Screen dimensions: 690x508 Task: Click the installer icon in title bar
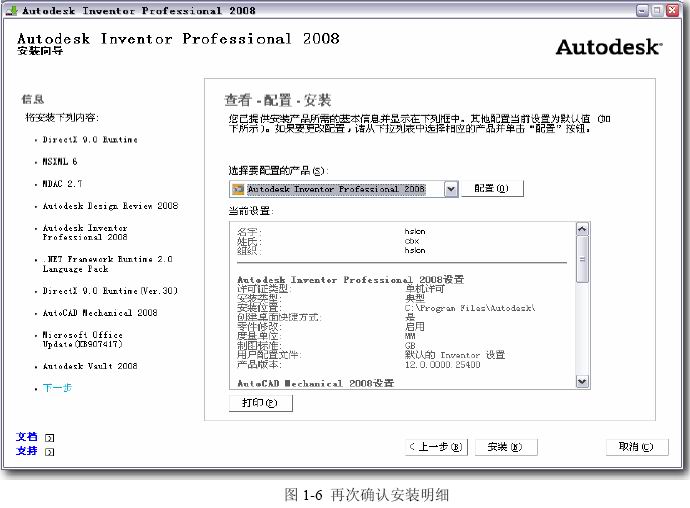tap(12, 10)
